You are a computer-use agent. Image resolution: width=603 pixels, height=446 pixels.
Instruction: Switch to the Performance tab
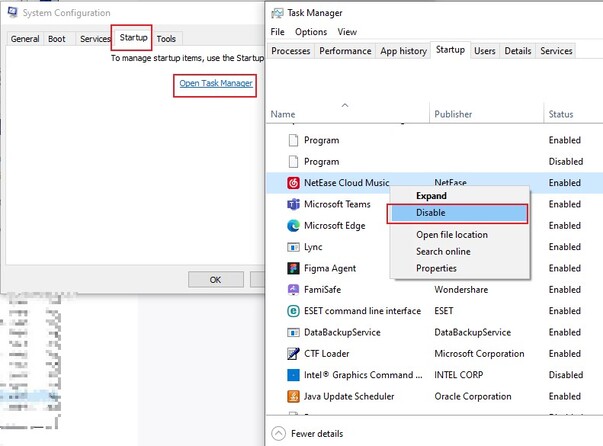coord(345,51)
